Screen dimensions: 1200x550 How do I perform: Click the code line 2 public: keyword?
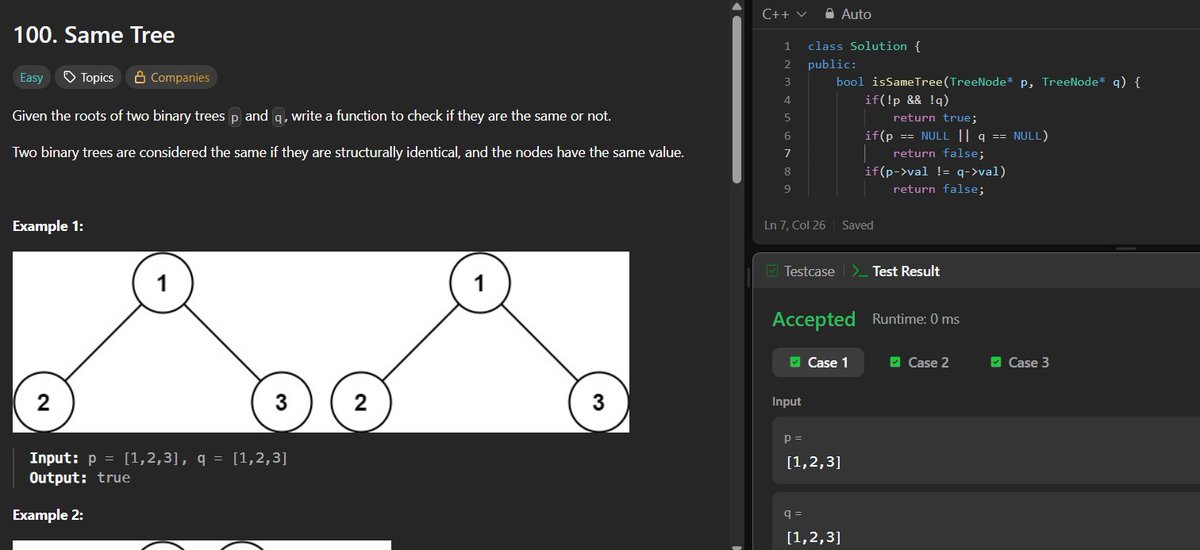(x=832, y=64)
